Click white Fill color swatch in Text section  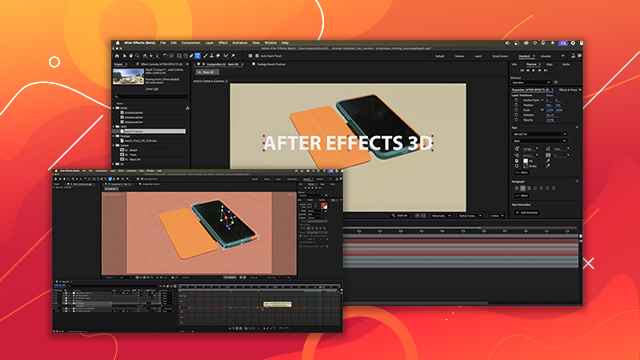525,161
